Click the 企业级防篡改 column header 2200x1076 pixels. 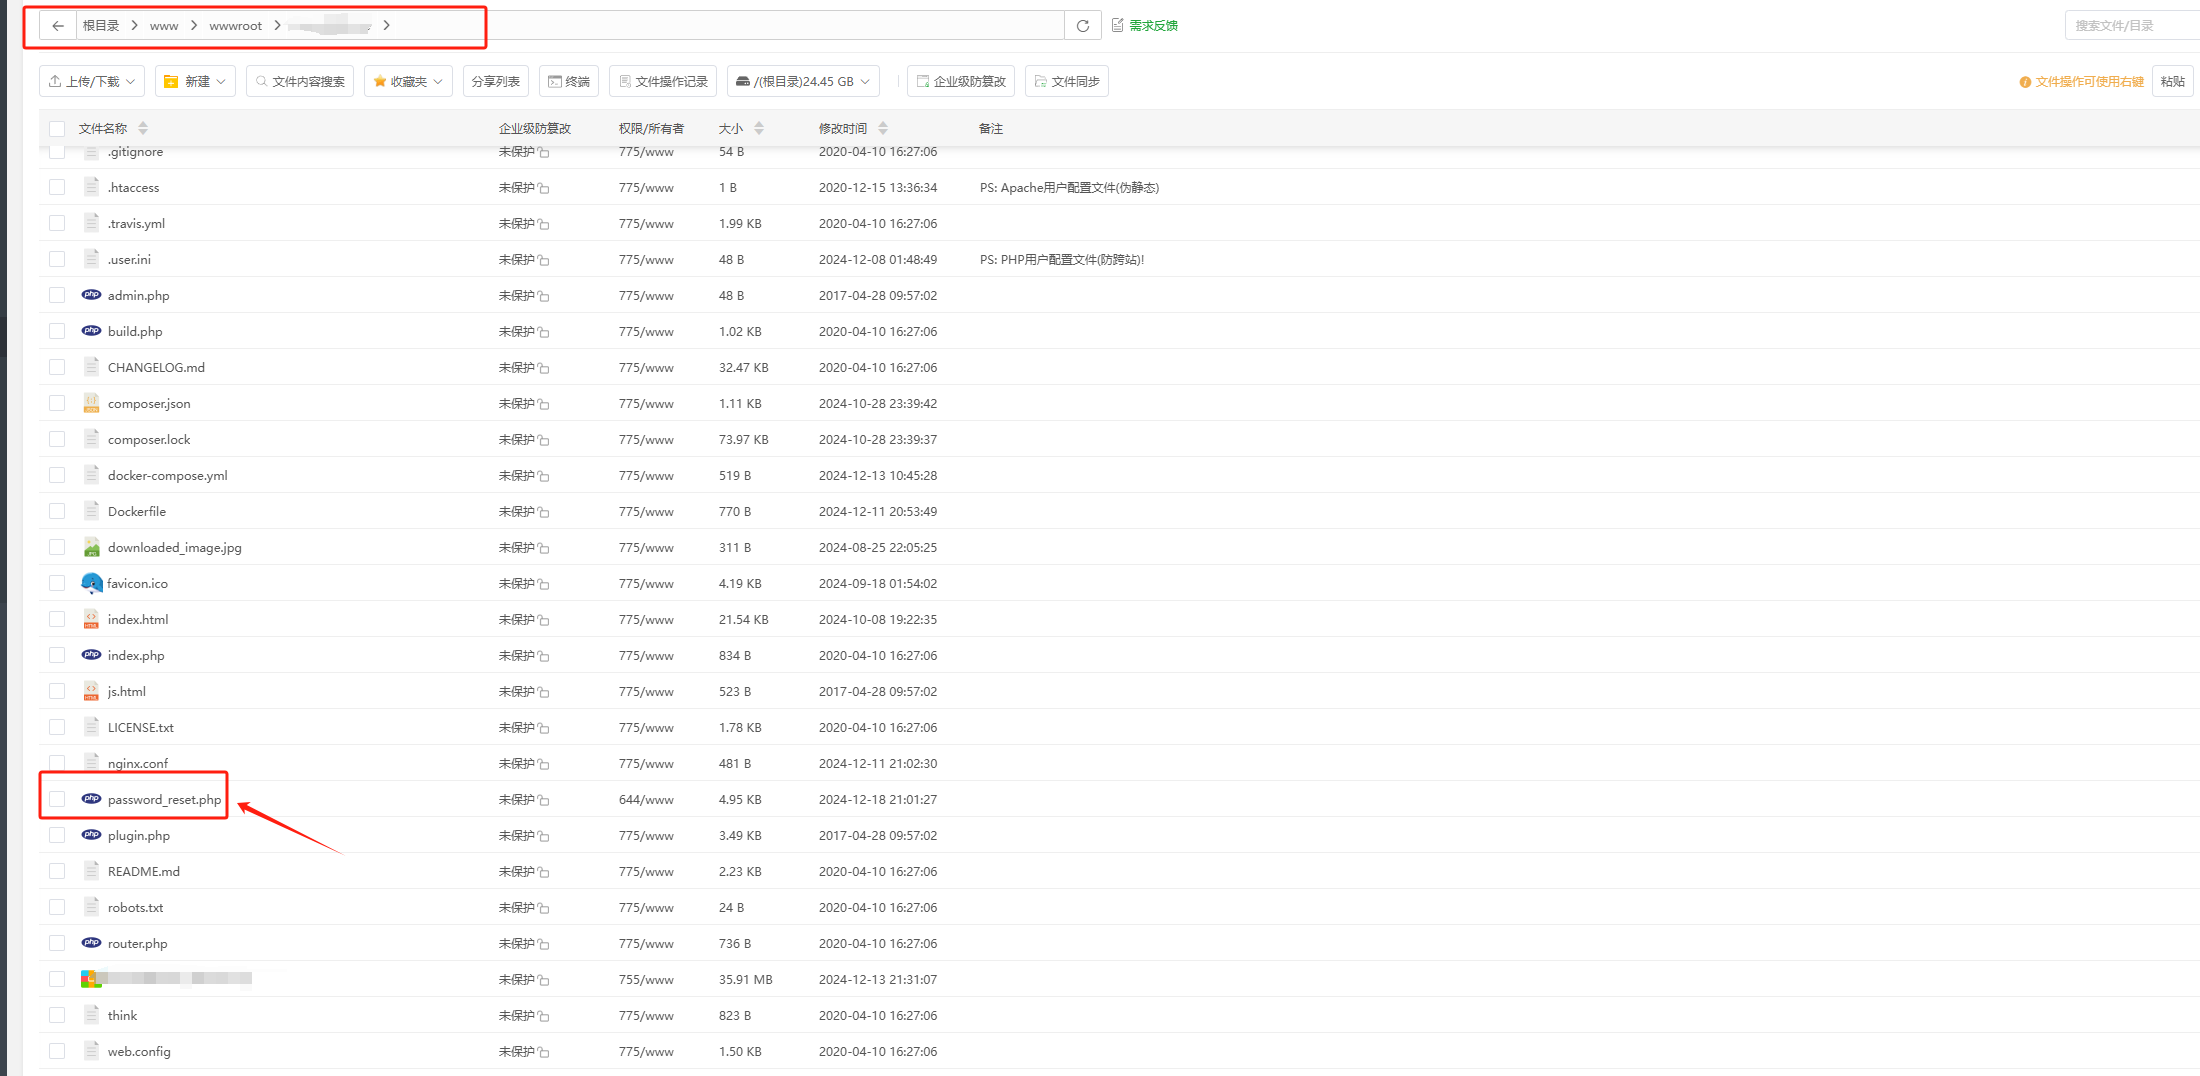[535, 128]
